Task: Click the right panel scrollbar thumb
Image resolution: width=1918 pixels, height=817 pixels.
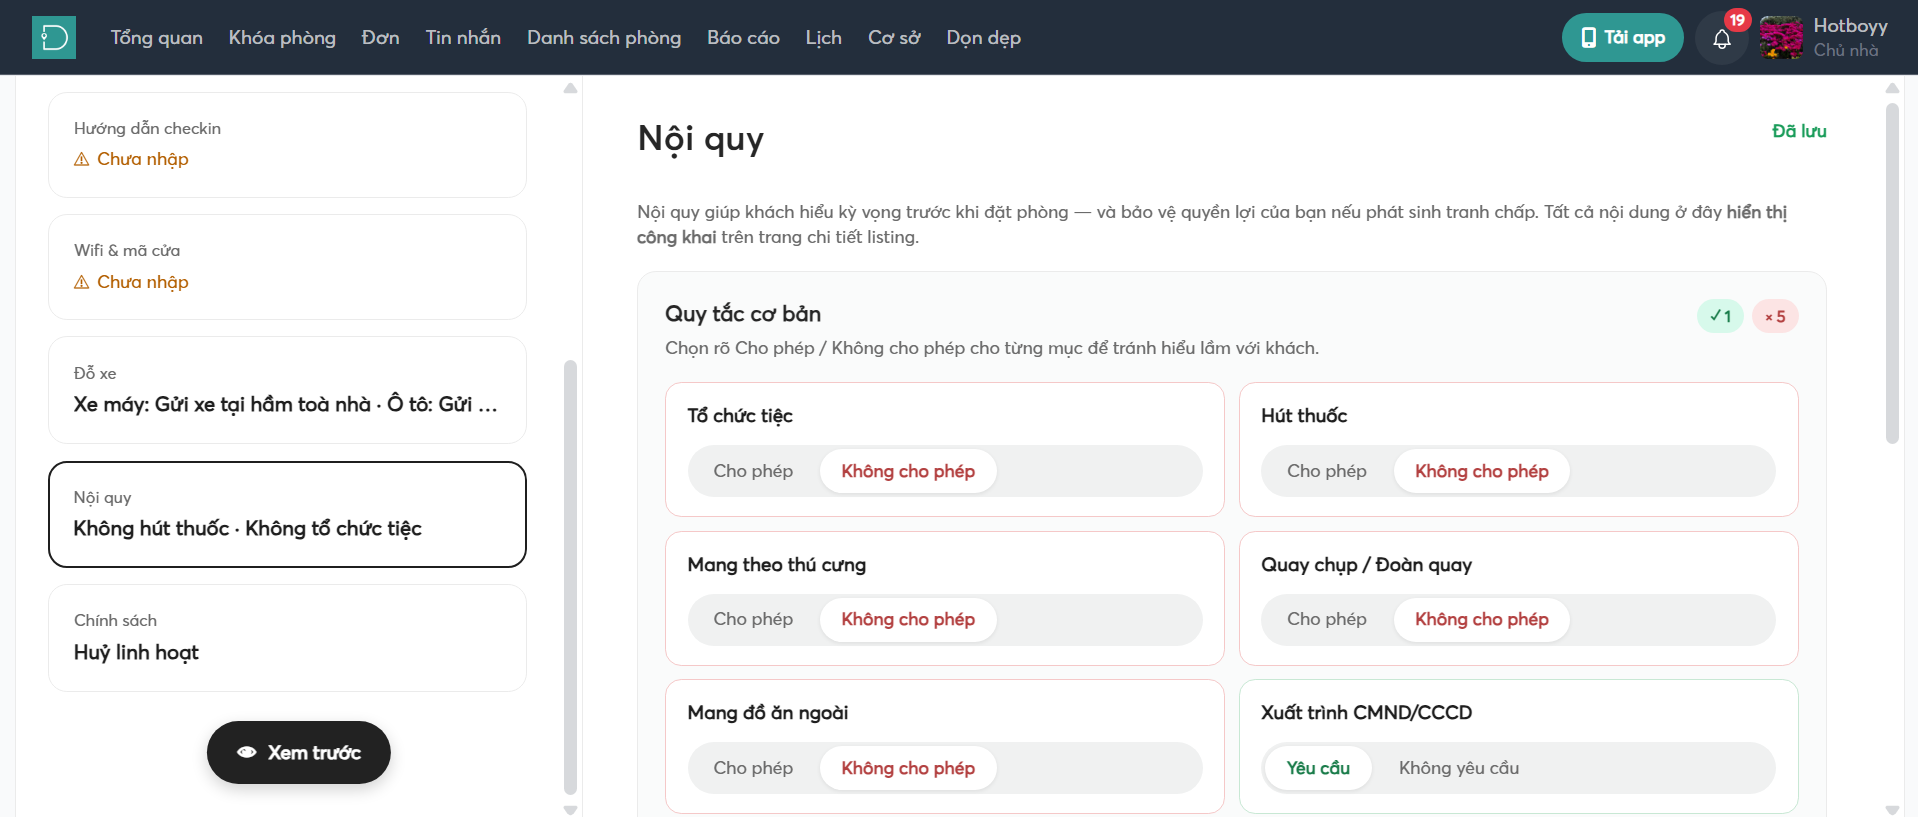Action: [x=1892, y=273]
